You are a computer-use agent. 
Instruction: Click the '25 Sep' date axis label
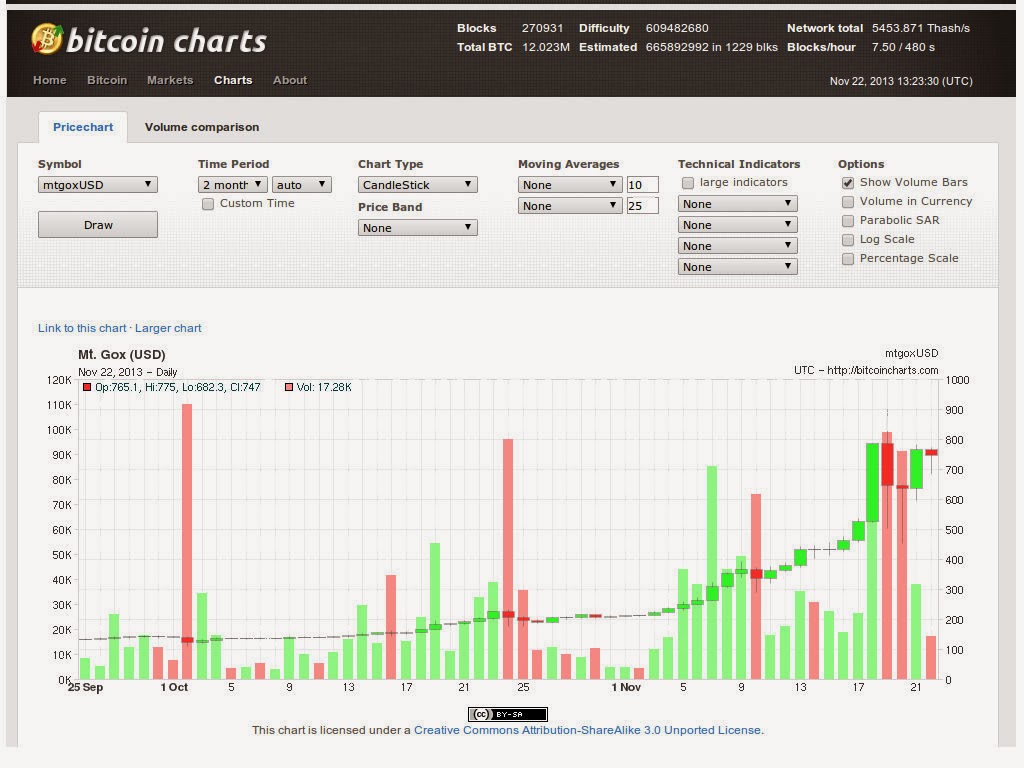pyautogui.click(x=85, y=687)
